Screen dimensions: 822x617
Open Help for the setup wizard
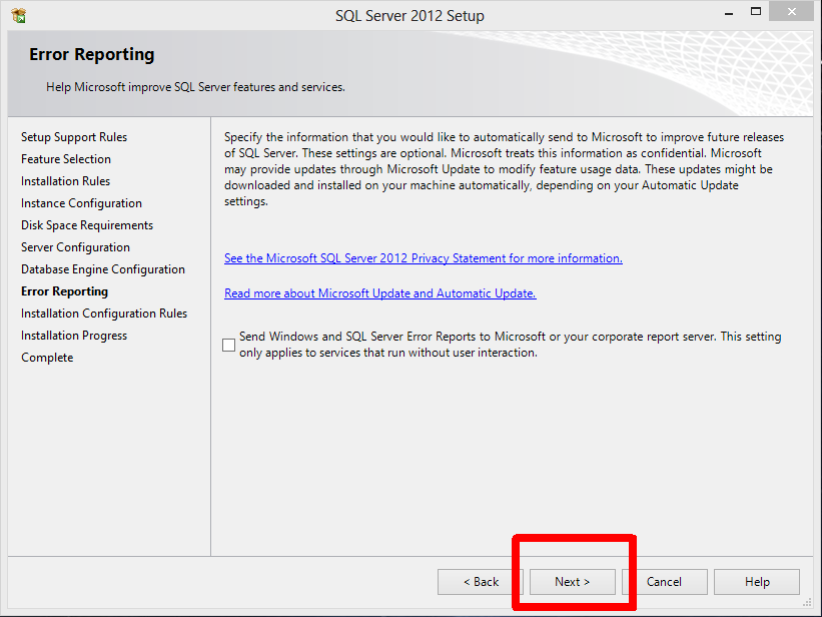[x=757, y=582]
